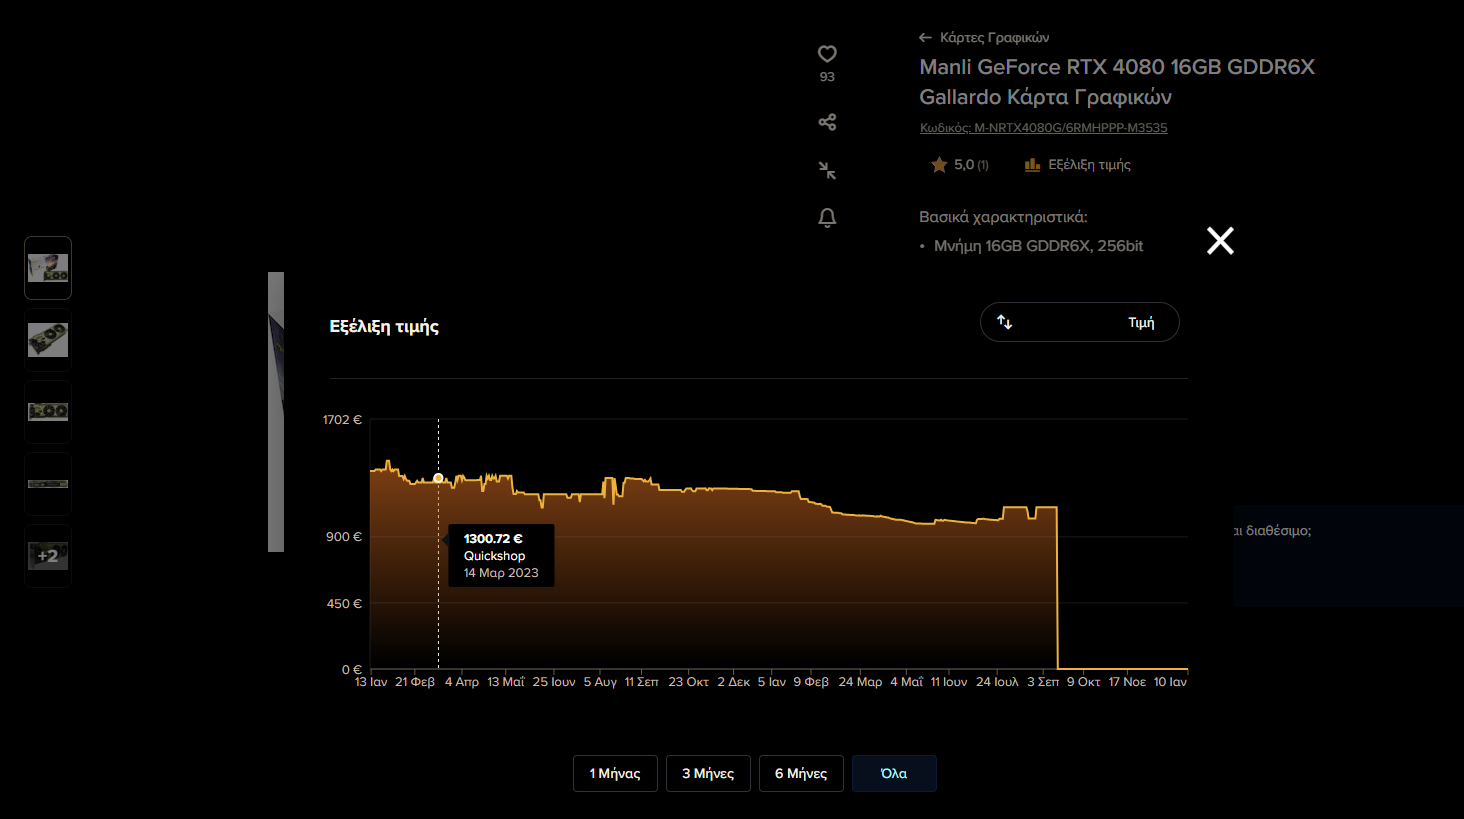The width and height of the screenshot is (1464, 819).
Task: Click the 93 favorites count
Action: click(827, 77)
